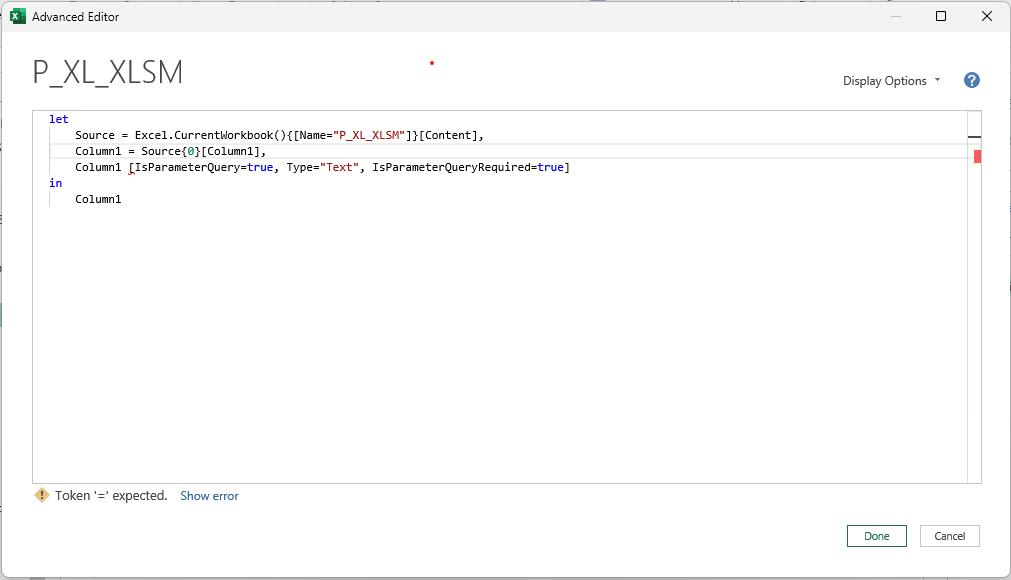
Task: Click the arrow next to Display Options
Action: [x=937, y=80]
